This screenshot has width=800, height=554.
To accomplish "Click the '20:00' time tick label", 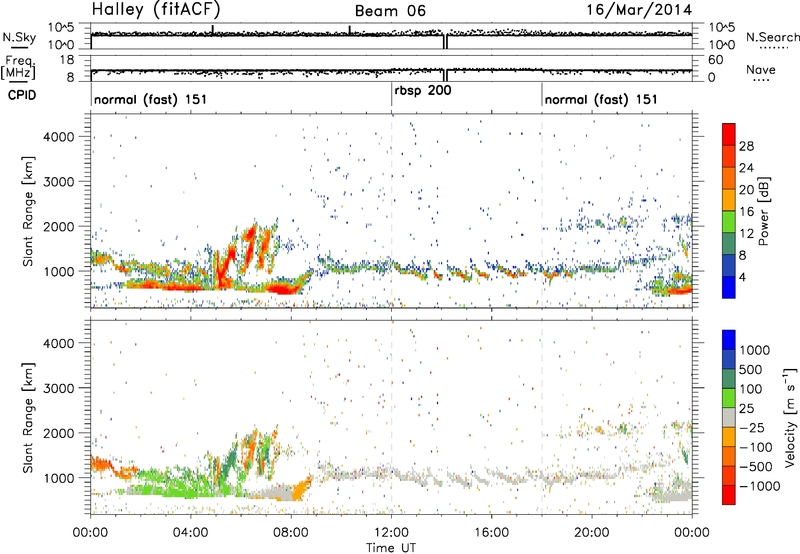I will click(x=592, y=533).
